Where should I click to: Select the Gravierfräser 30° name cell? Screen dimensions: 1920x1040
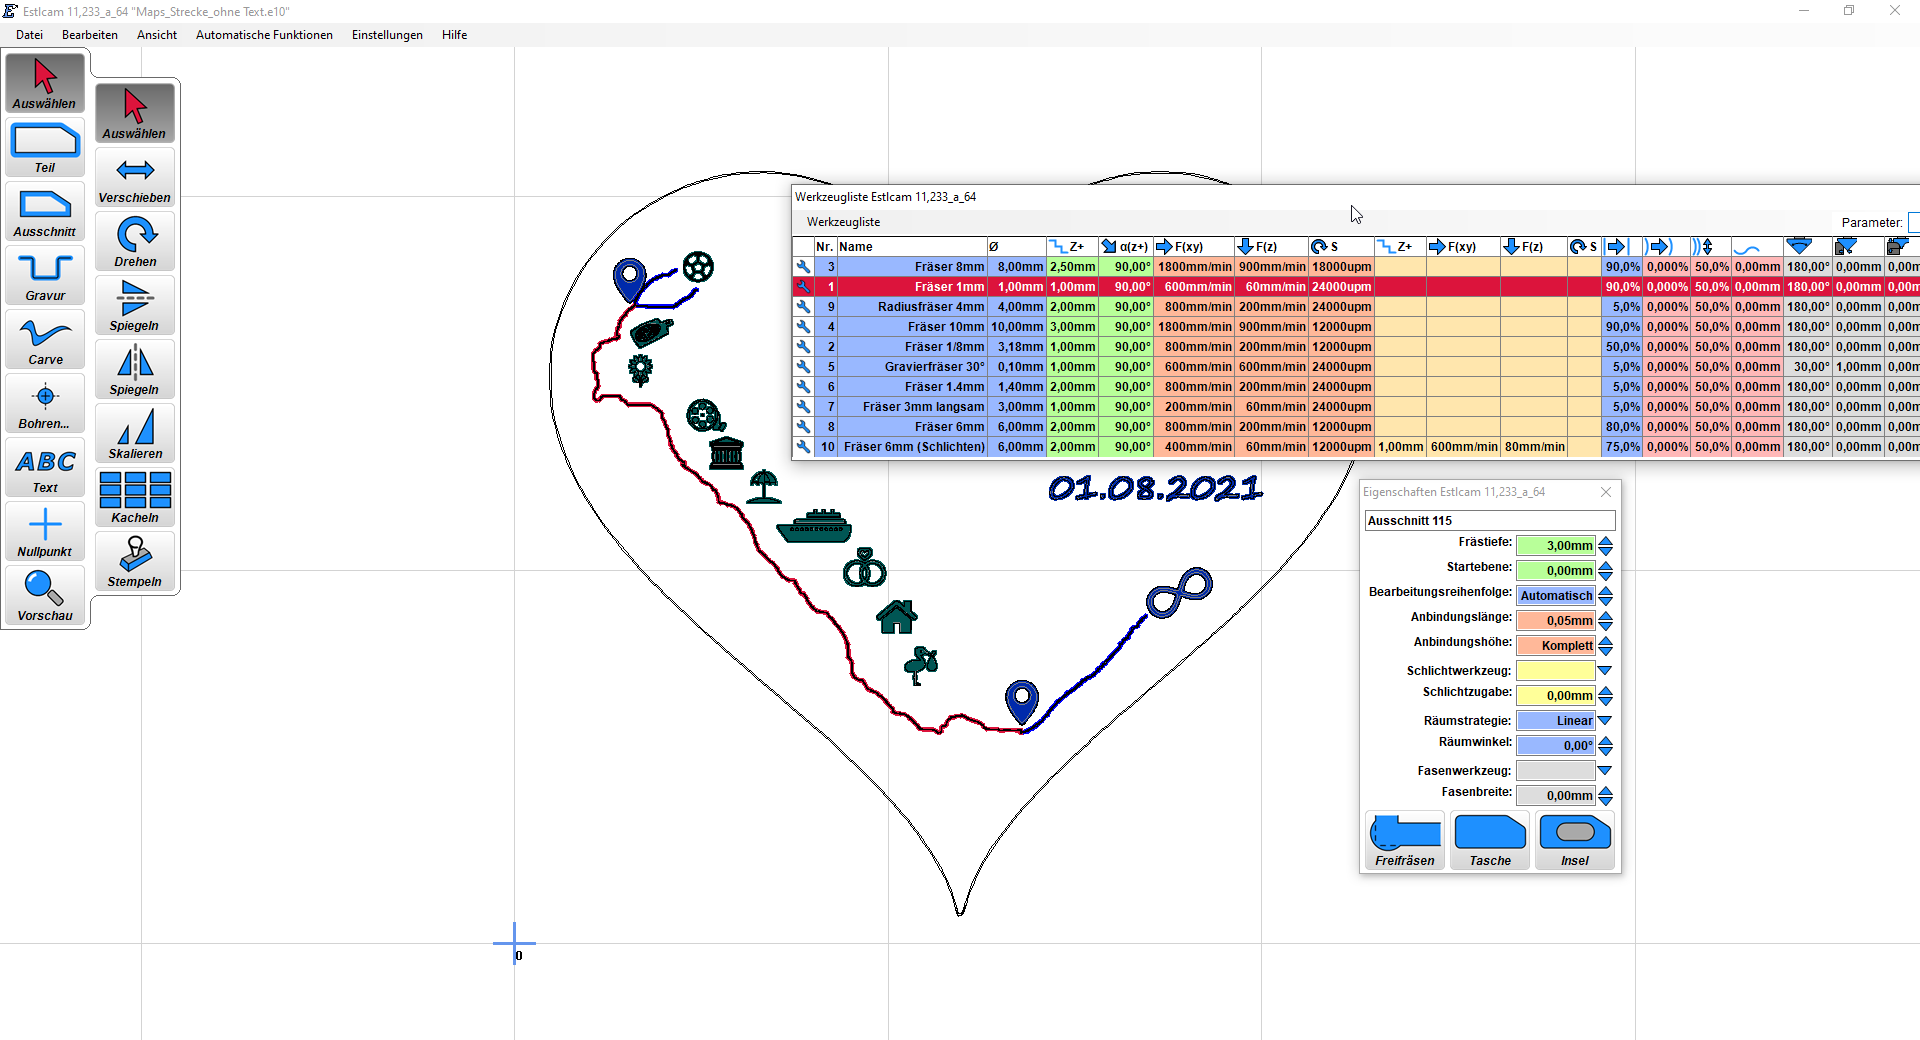[x=912, y=367]
